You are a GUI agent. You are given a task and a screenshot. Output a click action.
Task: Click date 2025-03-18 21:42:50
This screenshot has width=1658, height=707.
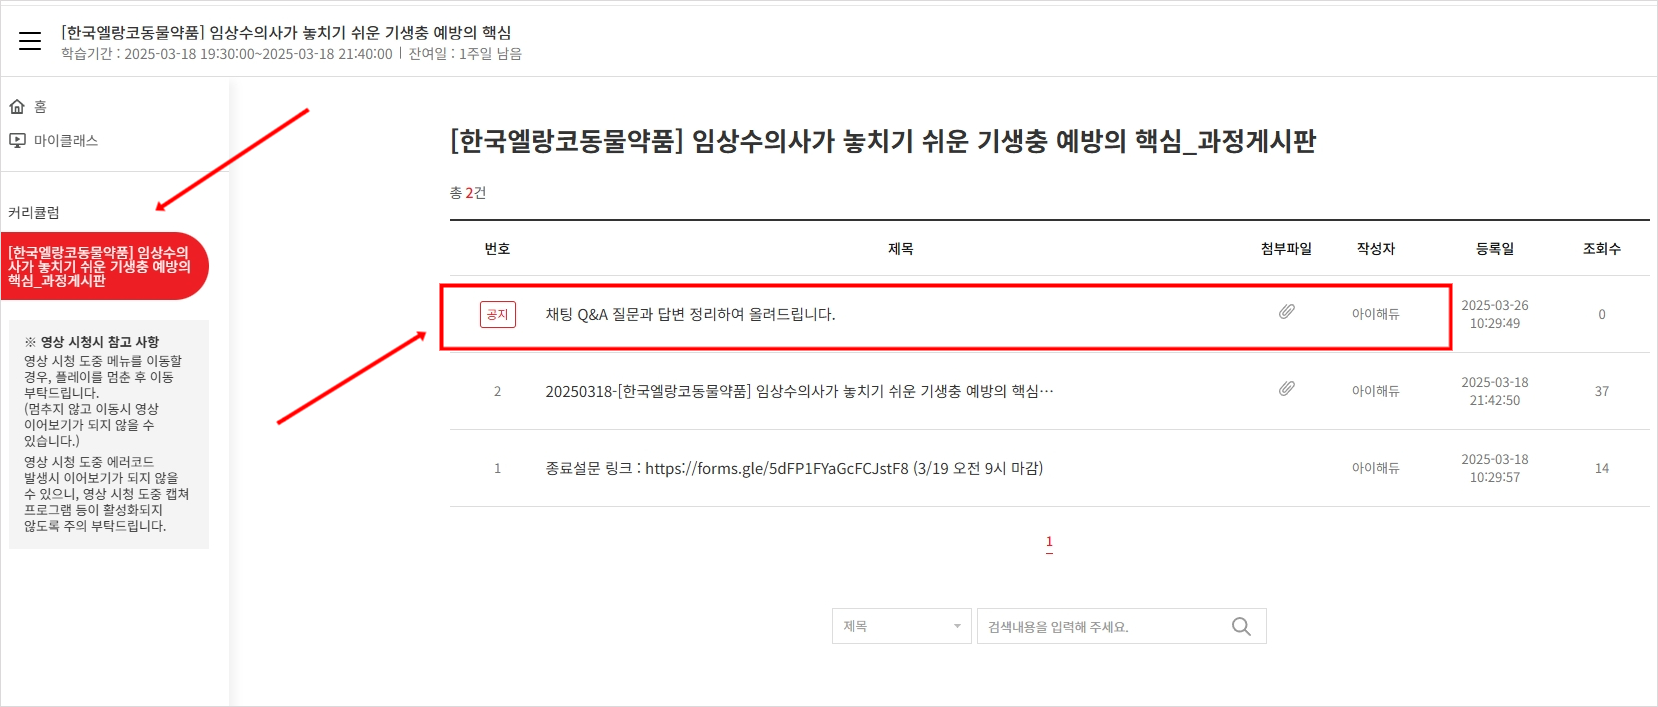pos(1495,391)
